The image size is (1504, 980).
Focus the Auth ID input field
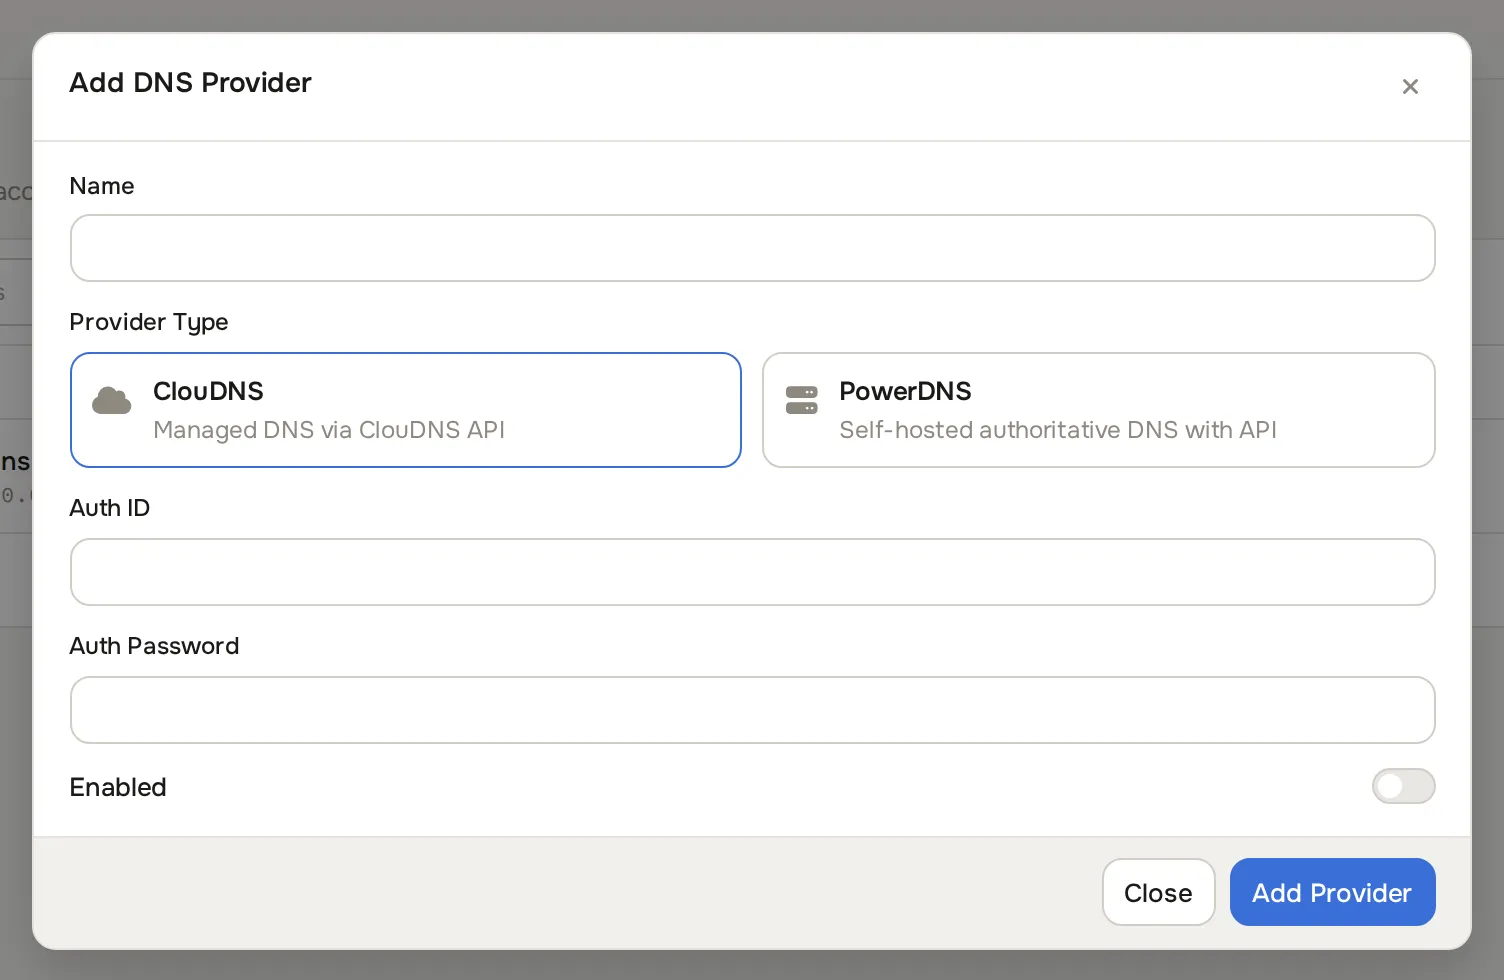point(753,572)
